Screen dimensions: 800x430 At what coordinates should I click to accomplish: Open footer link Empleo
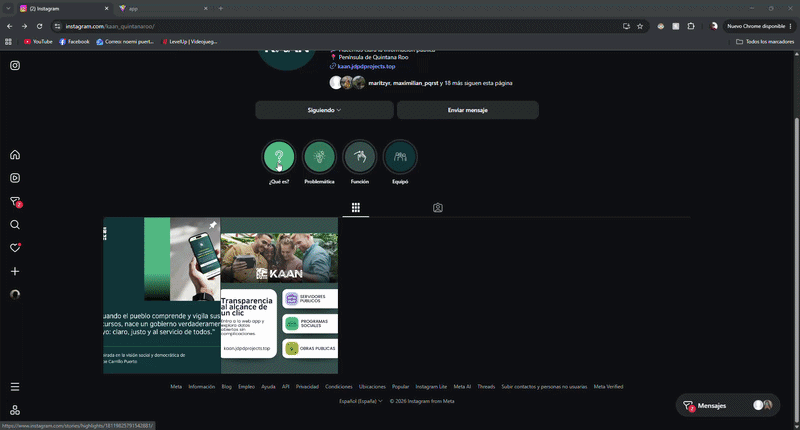point(246,387)
